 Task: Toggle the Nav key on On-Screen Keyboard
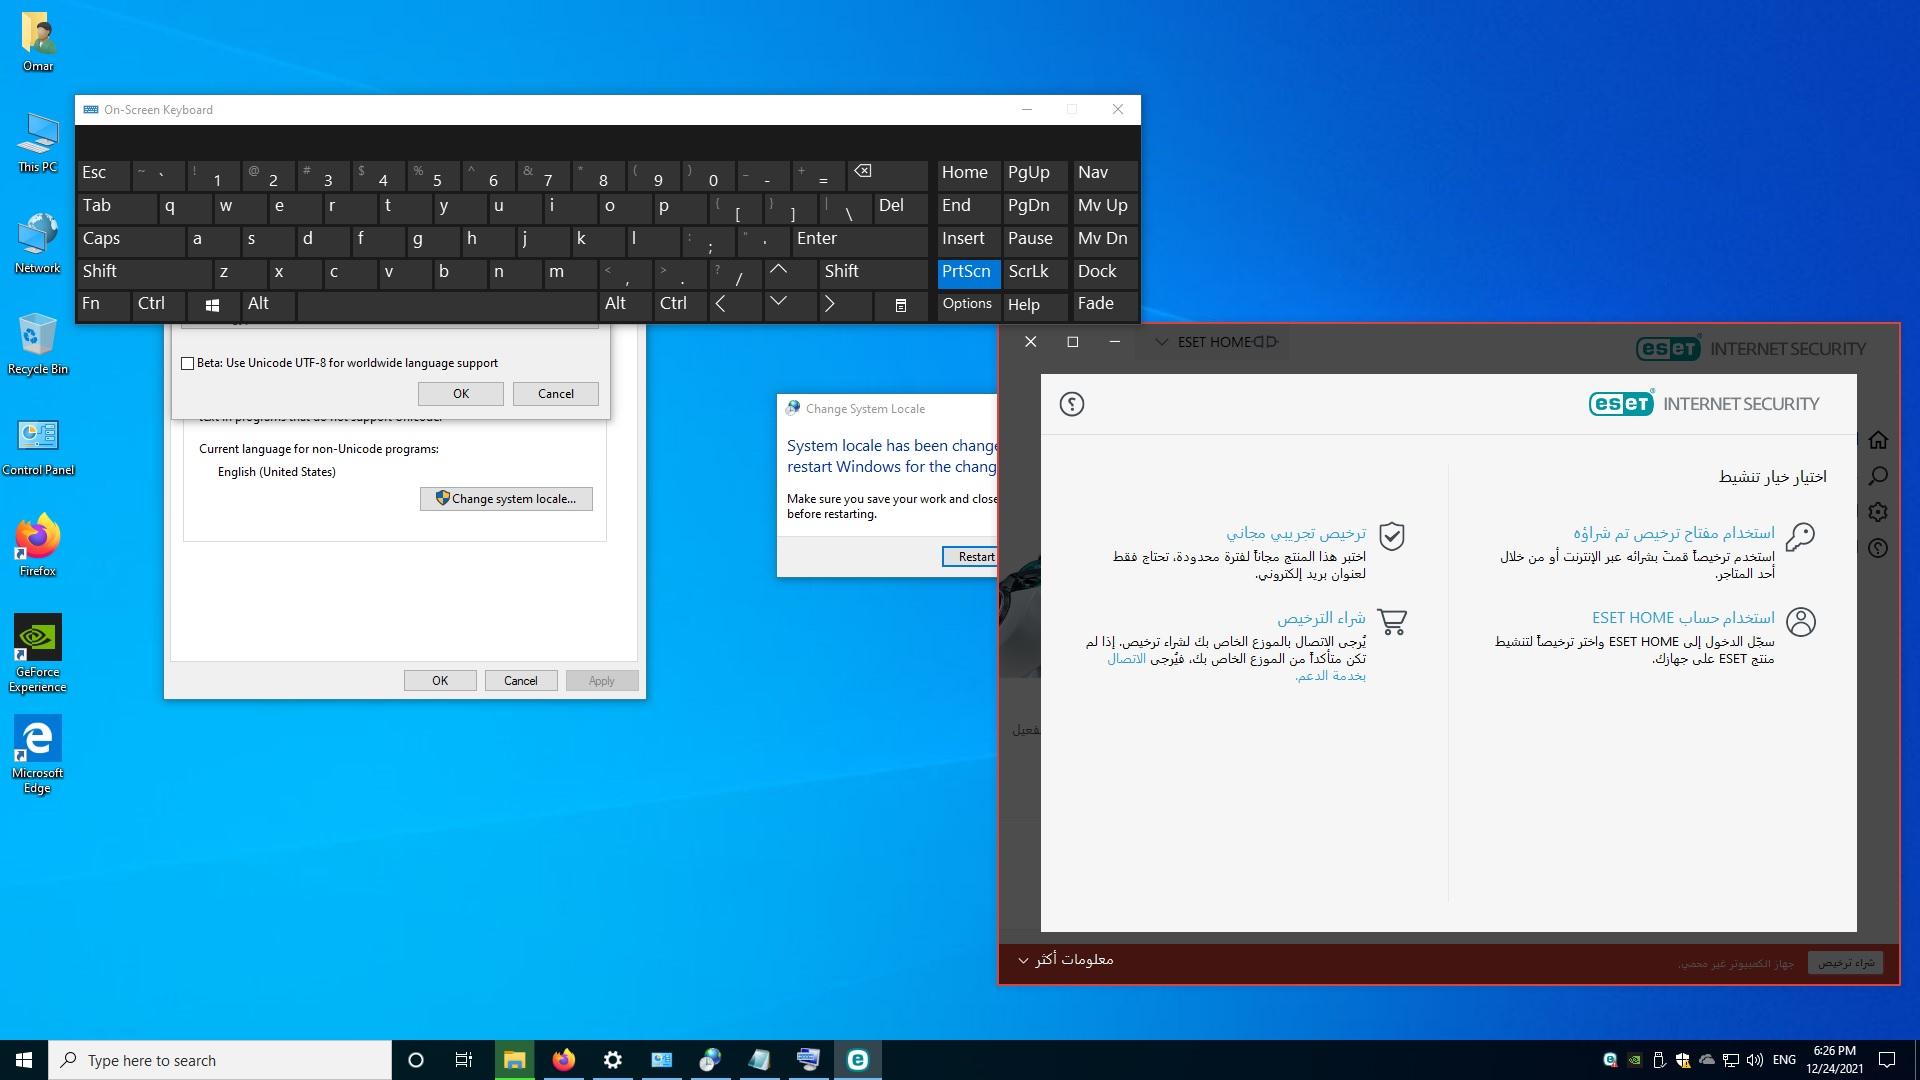[1104, 173]
